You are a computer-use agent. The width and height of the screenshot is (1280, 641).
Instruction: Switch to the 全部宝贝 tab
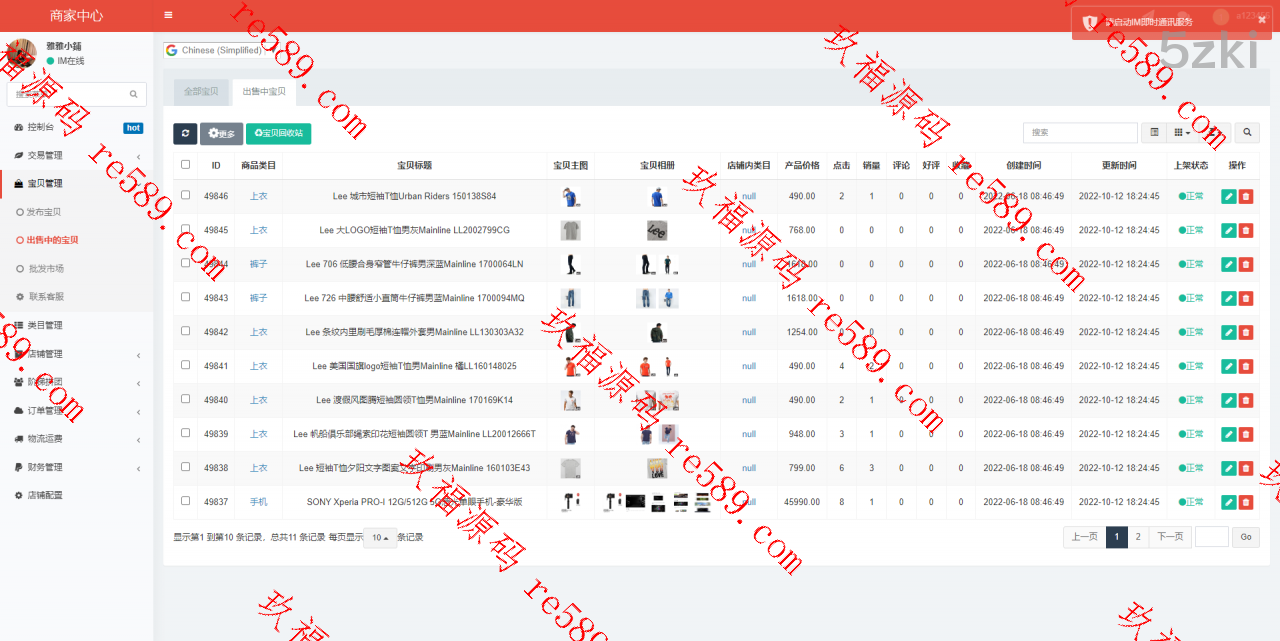[x=201, y=92]
